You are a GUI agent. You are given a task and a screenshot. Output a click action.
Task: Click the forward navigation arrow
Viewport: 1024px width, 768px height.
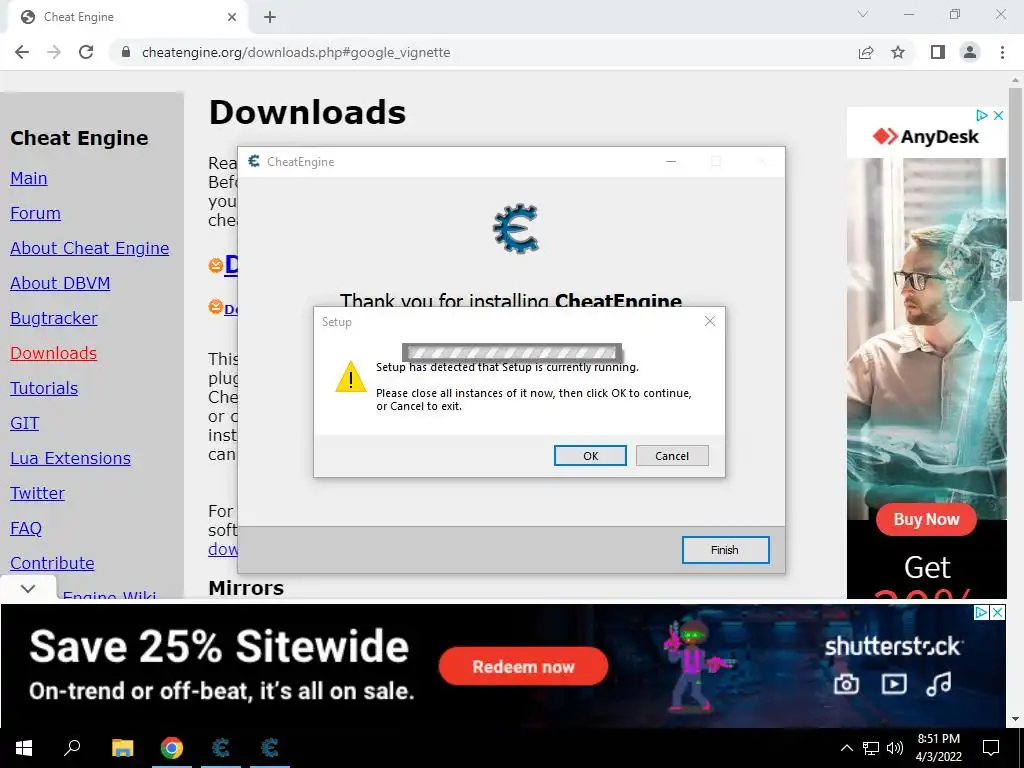tap(54, 52)
